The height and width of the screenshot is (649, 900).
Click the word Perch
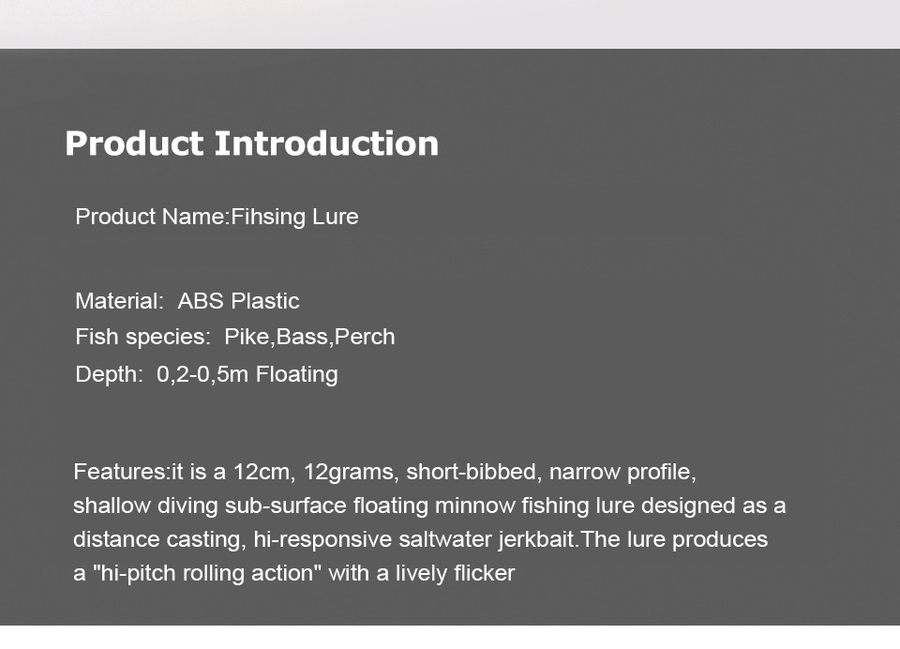tap(365, 337)
